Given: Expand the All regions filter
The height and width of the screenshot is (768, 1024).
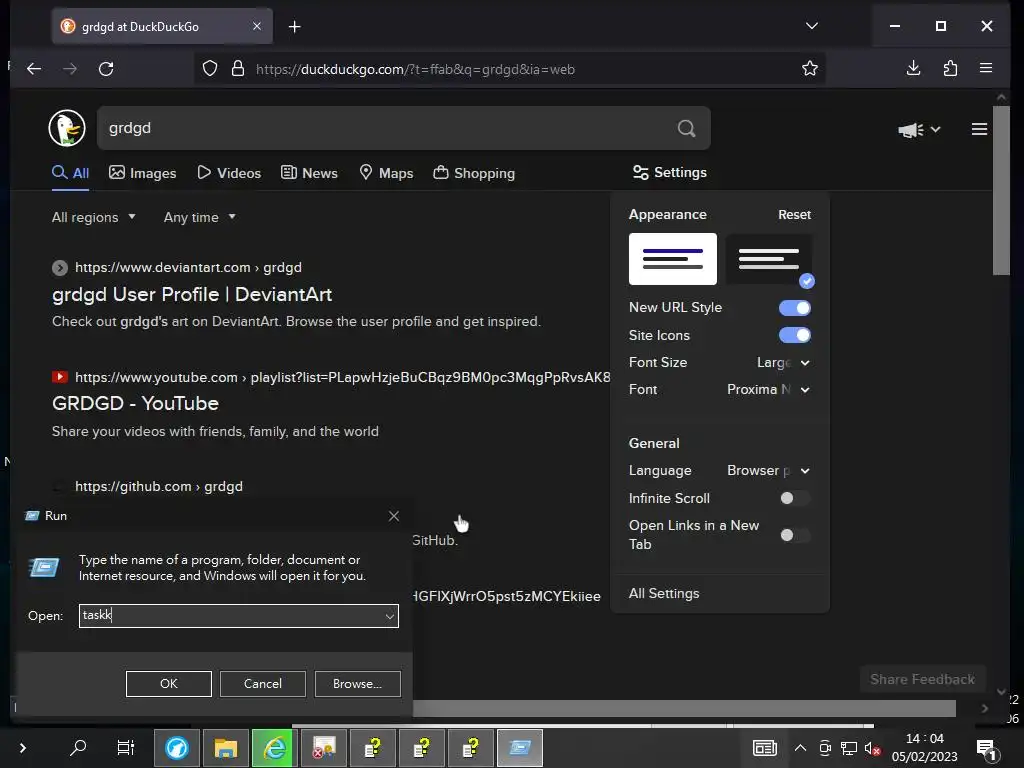Looking at the screenshot, I should pos(94,217).
